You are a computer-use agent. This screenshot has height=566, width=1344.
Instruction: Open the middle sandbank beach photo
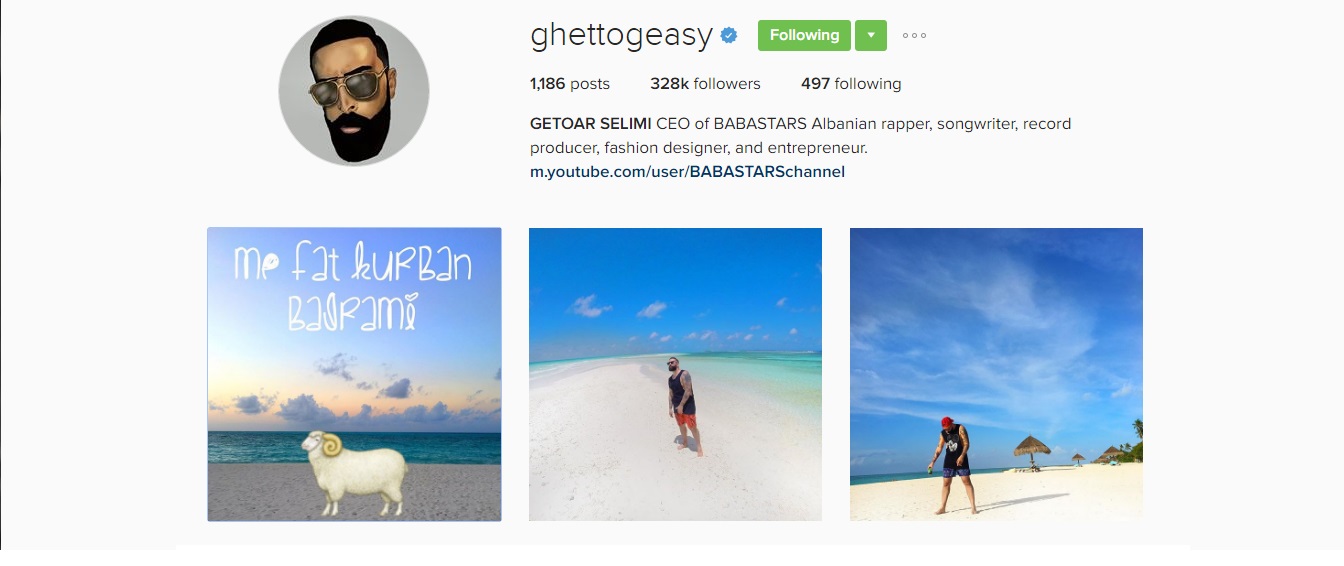coord(675,374)
